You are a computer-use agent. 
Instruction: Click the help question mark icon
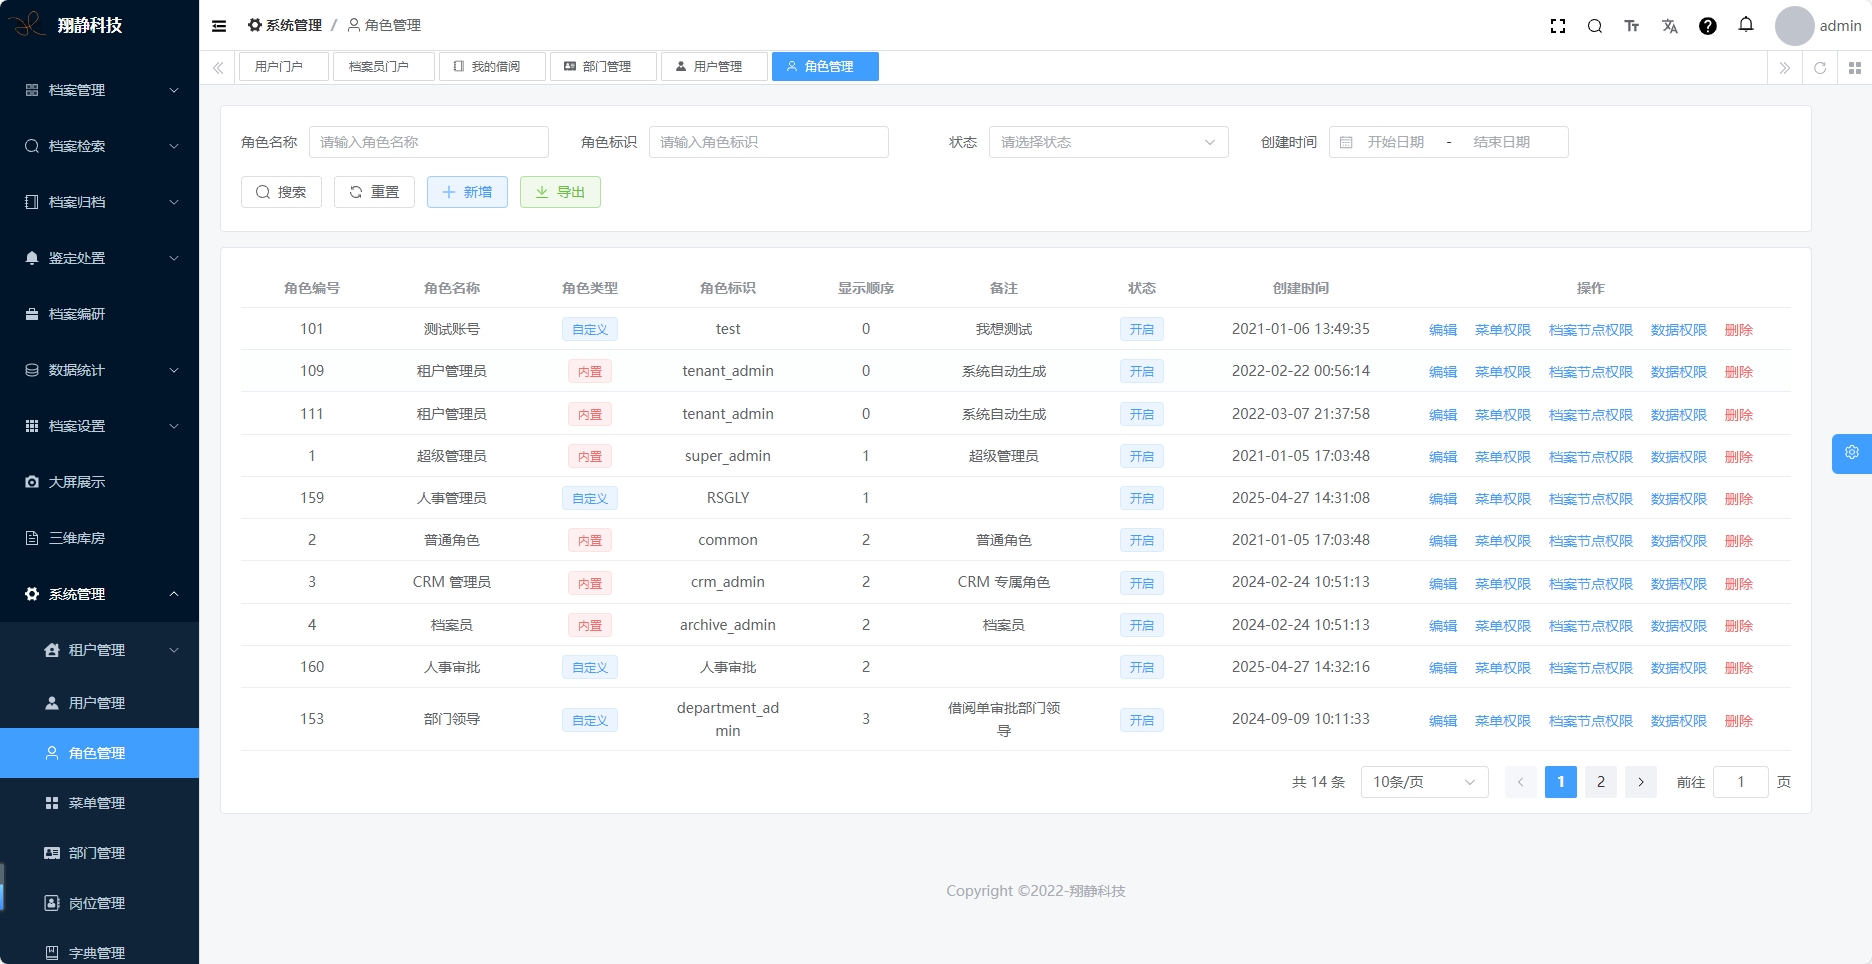click(1708, 26)
